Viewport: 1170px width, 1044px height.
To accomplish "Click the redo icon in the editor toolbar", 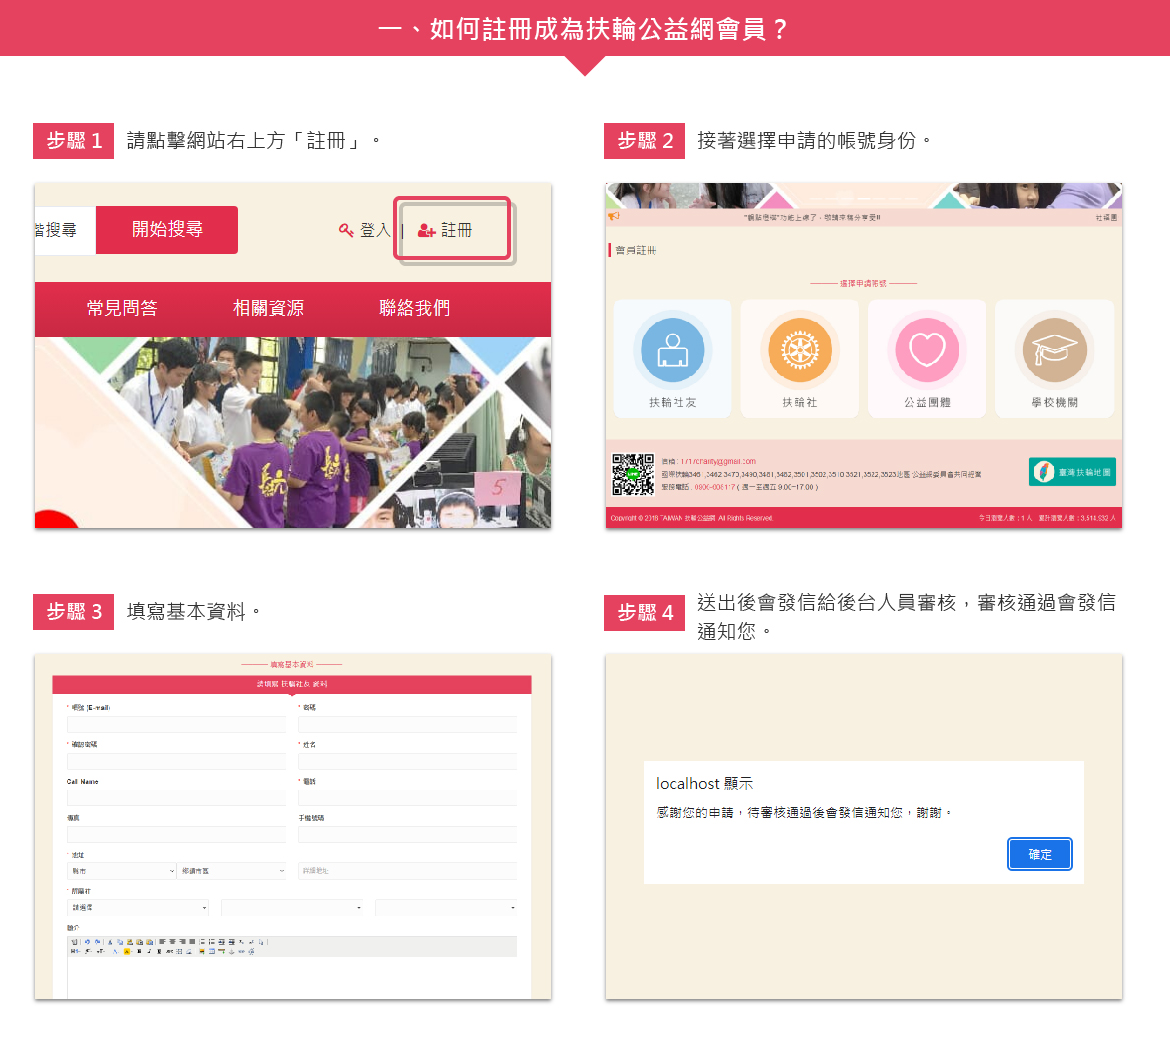I will tap(97, 942).
